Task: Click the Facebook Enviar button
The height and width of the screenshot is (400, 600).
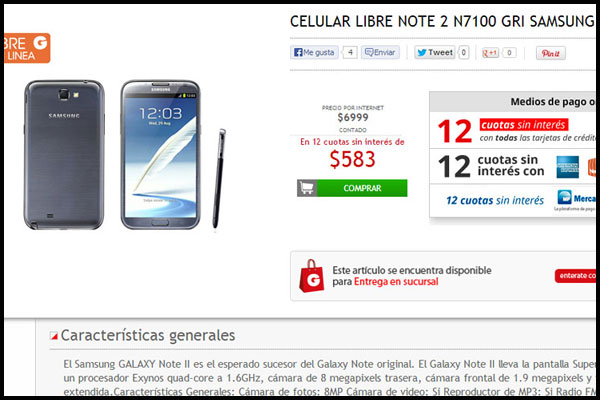Action: (380, 52)
